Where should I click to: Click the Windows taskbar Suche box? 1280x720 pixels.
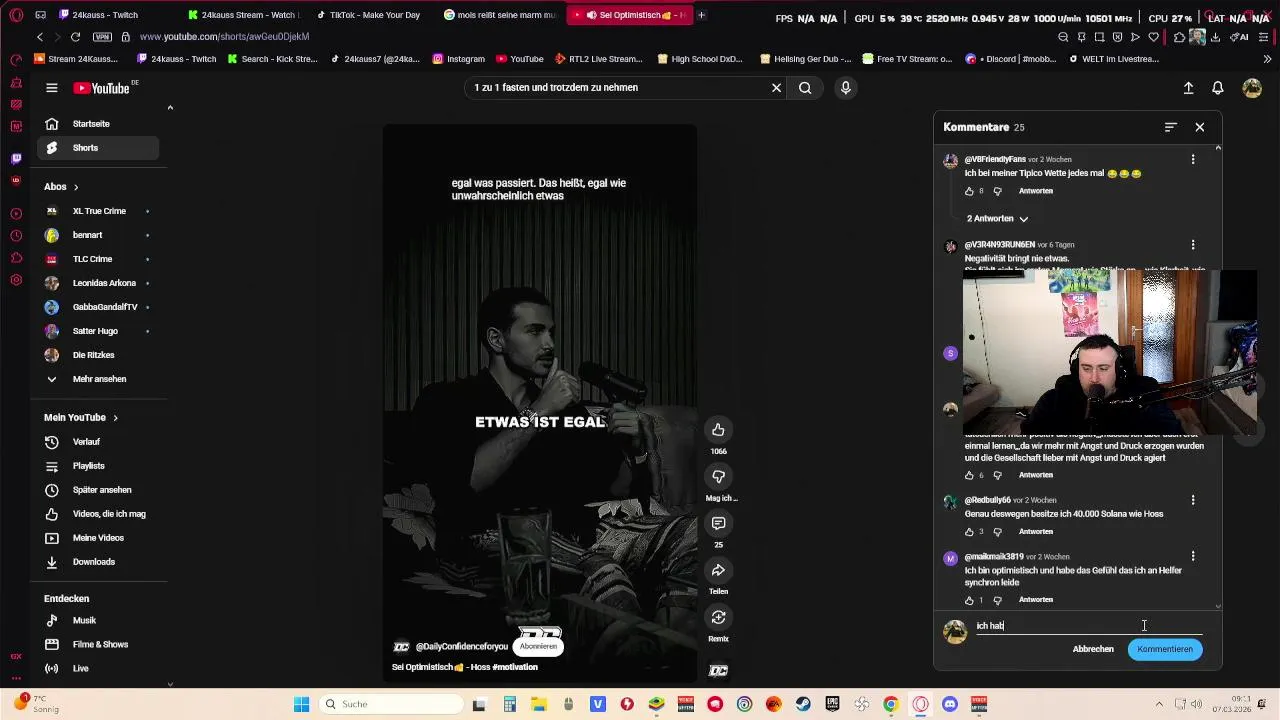pyautogui.click(x=390, y=704)
